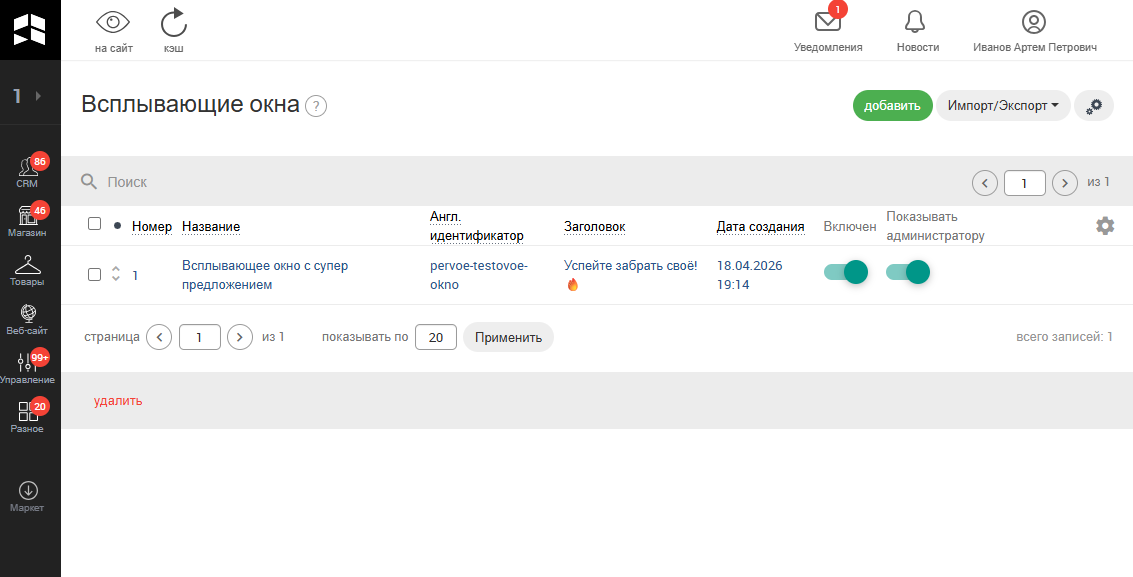The image size is (1133, 577).
Task: Open the Маркет download icon
Action: pos(28,491)
